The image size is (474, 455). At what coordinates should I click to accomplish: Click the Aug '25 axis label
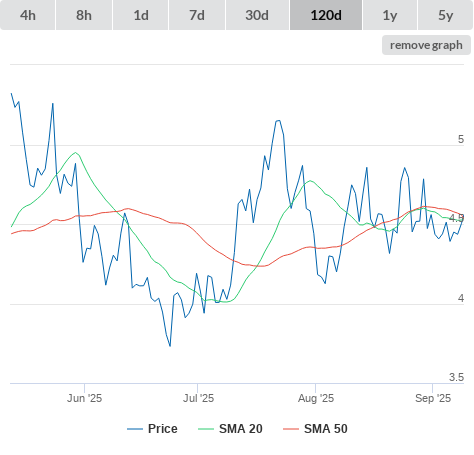316,398
